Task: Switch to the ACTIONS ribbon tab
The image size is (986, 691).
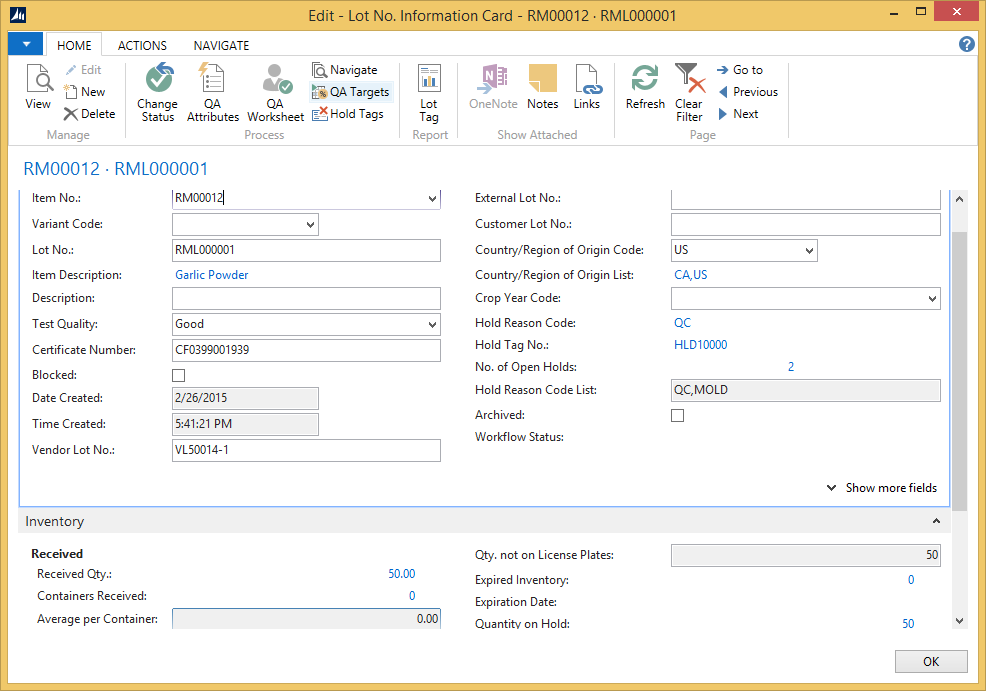Action: coord(142,45)
